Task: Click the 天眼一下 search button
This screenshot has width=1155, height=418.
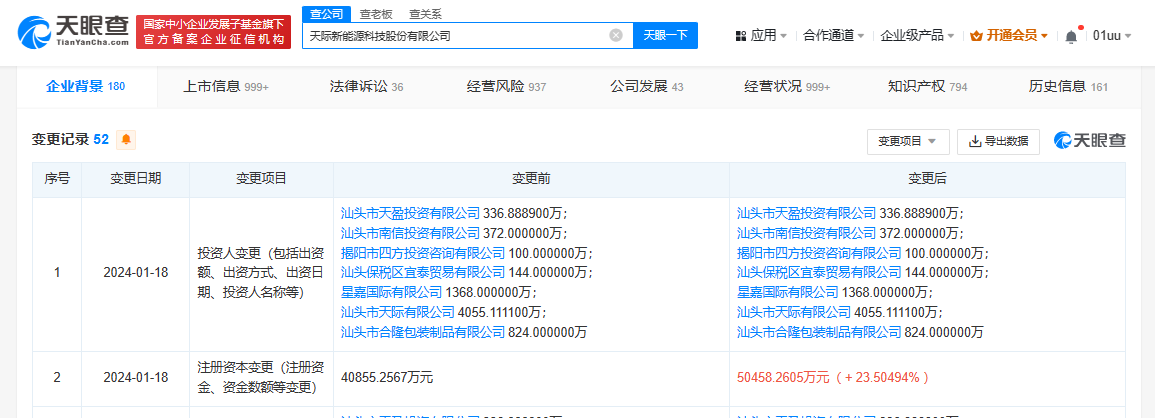Action: pyautogui.click(x=665, y=35)
